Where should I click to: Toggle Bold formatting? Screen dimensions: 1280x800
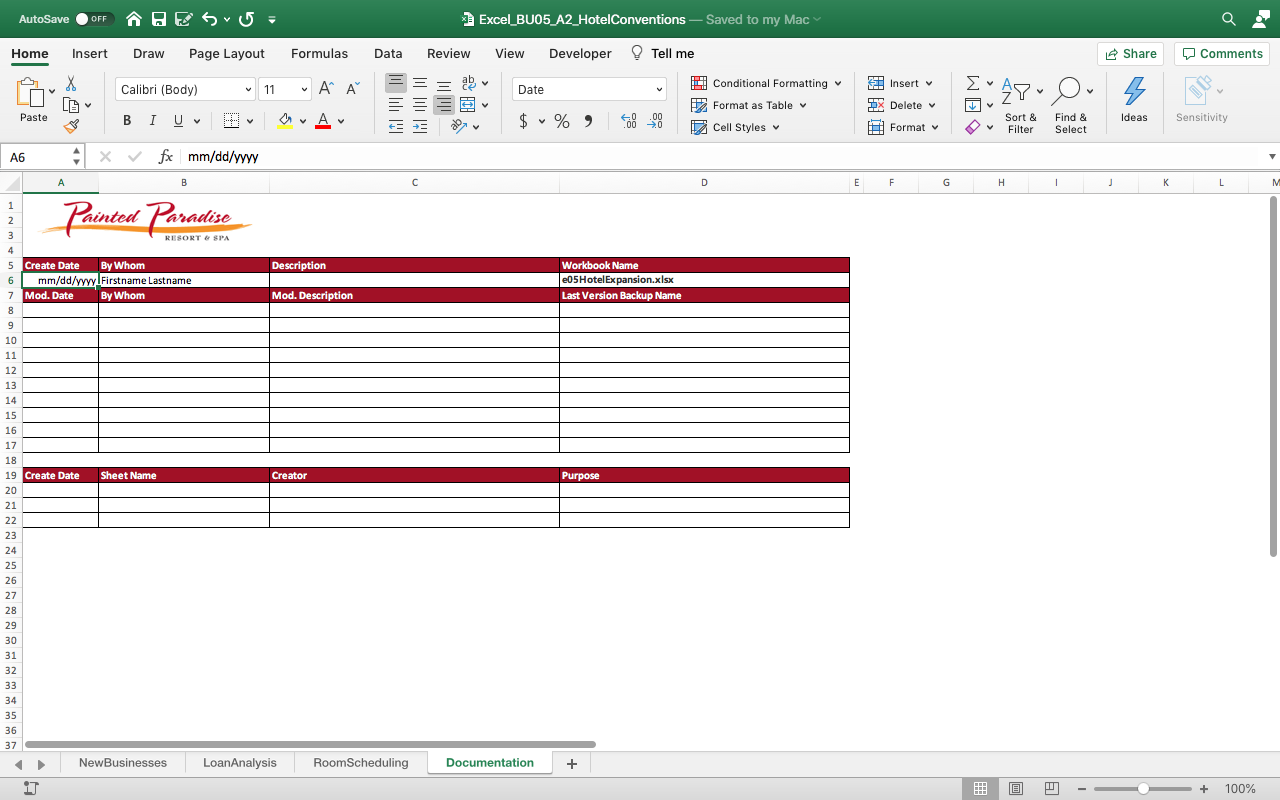point(127,121)
